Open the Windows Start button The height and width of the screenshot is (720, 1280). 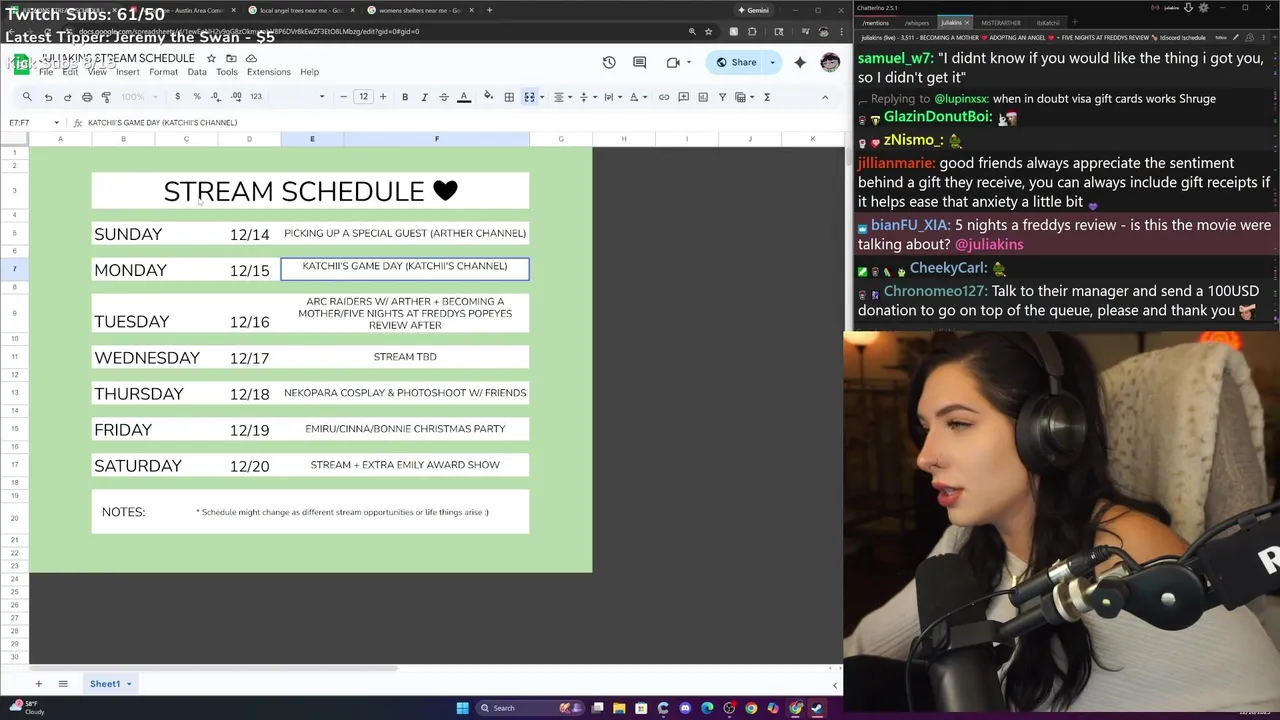pyautogui.click(x=462, y=708)
